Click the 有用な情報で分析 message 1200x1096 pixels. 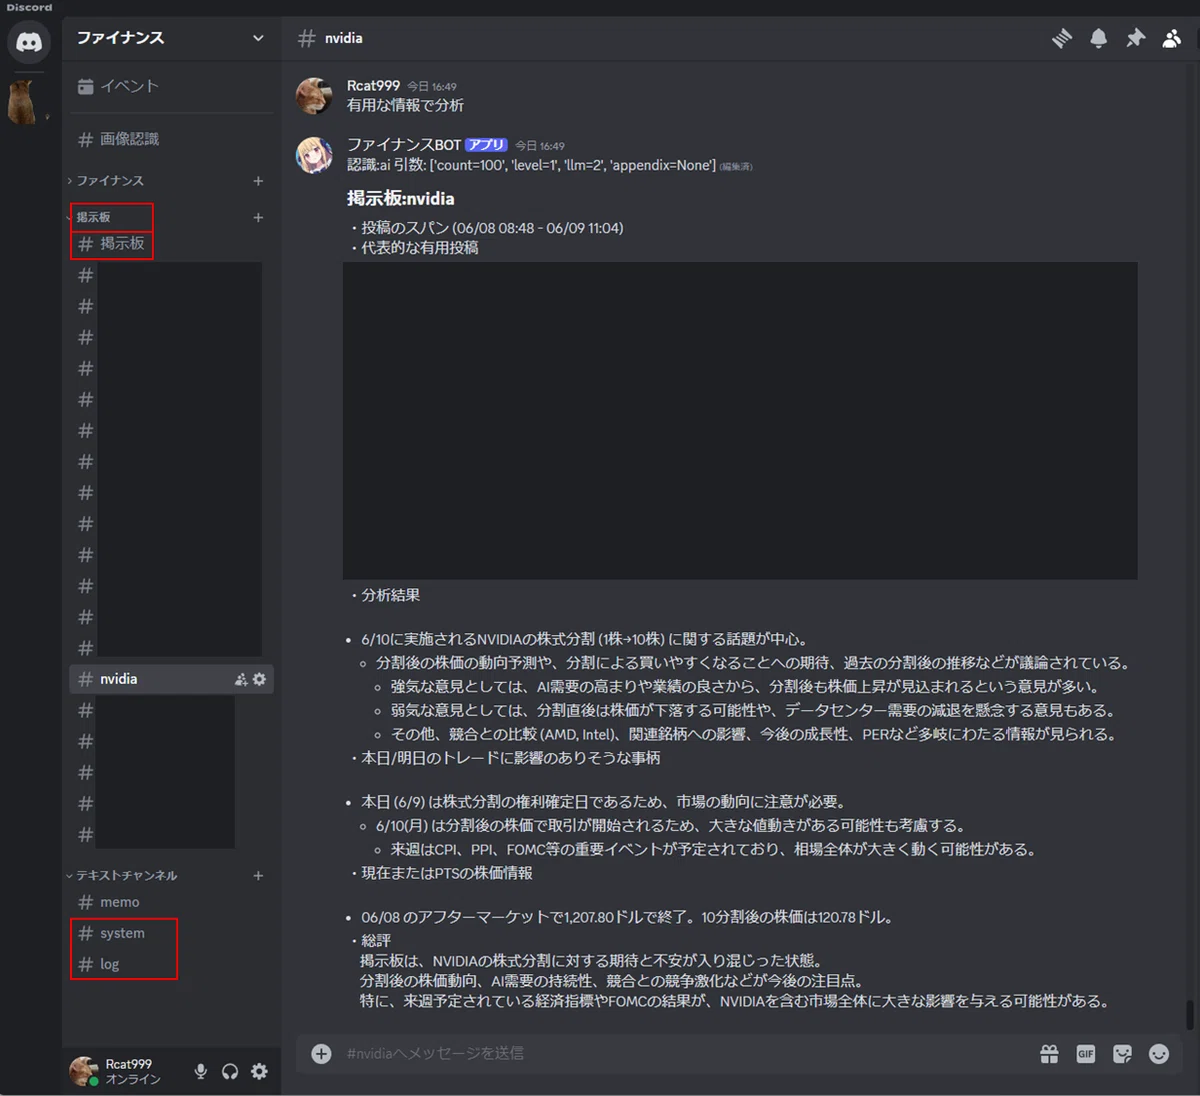(x=405, y=105)
